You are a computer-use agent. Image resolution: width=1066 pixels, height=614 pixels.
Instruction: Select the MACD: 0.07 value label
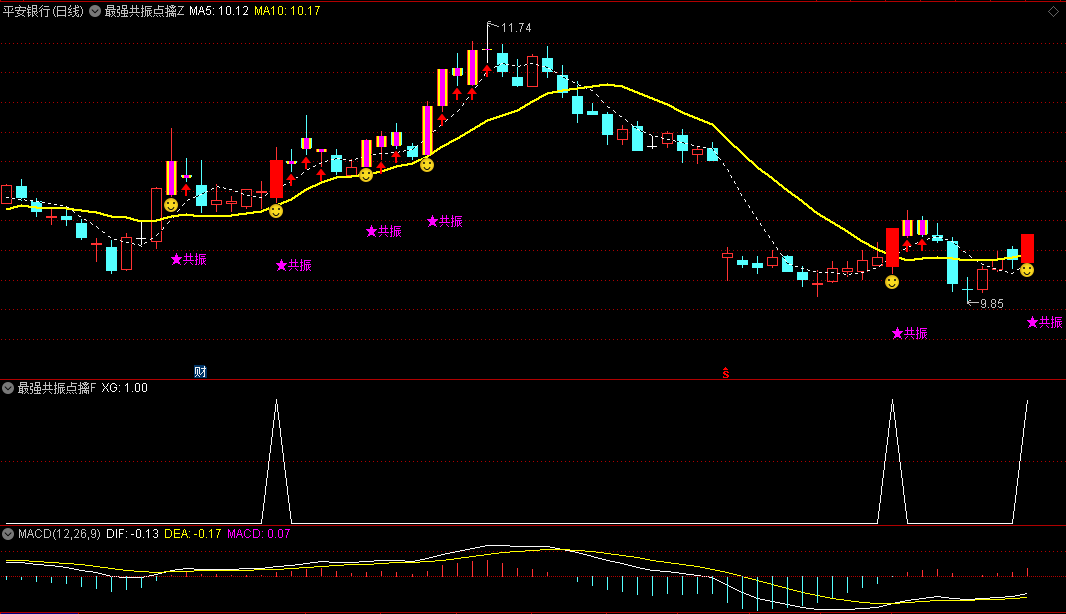pos(258,534)
